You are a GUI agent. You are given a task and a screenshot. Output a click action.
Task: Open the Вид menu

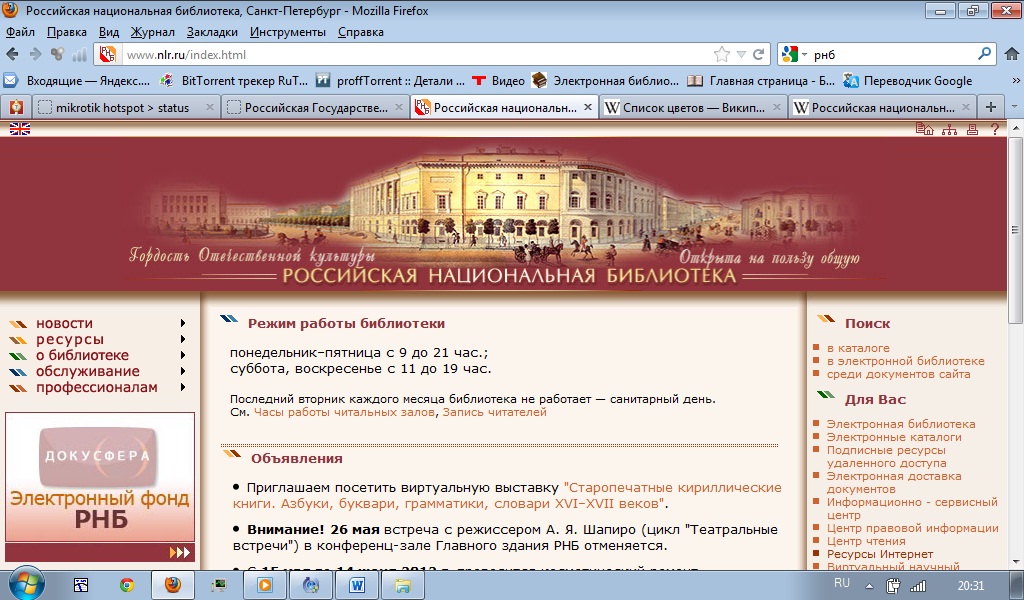[109, 32]
